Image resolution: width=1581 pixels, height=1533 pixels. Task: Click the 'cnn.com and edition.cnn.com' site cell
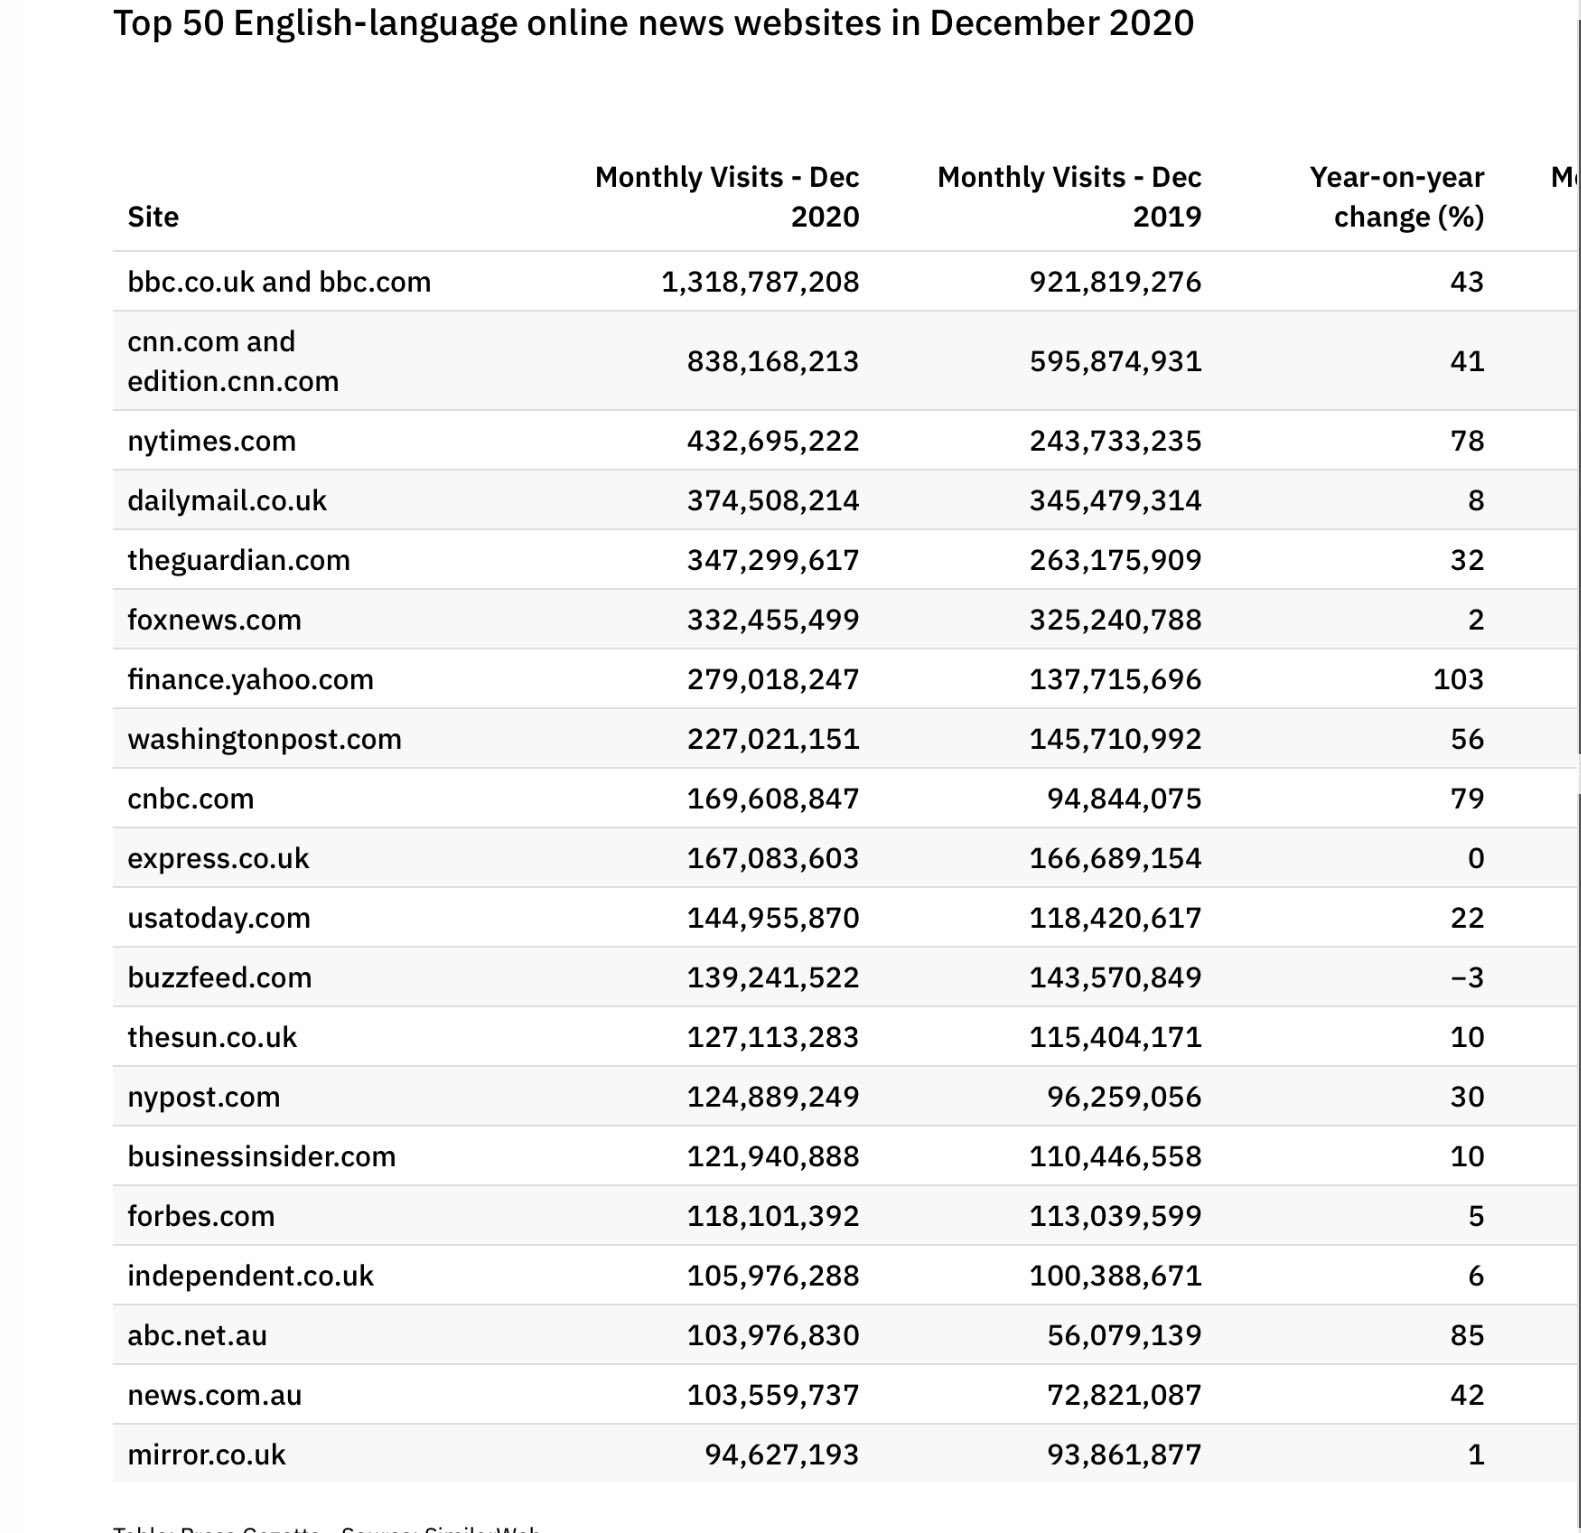pos(233,361)
